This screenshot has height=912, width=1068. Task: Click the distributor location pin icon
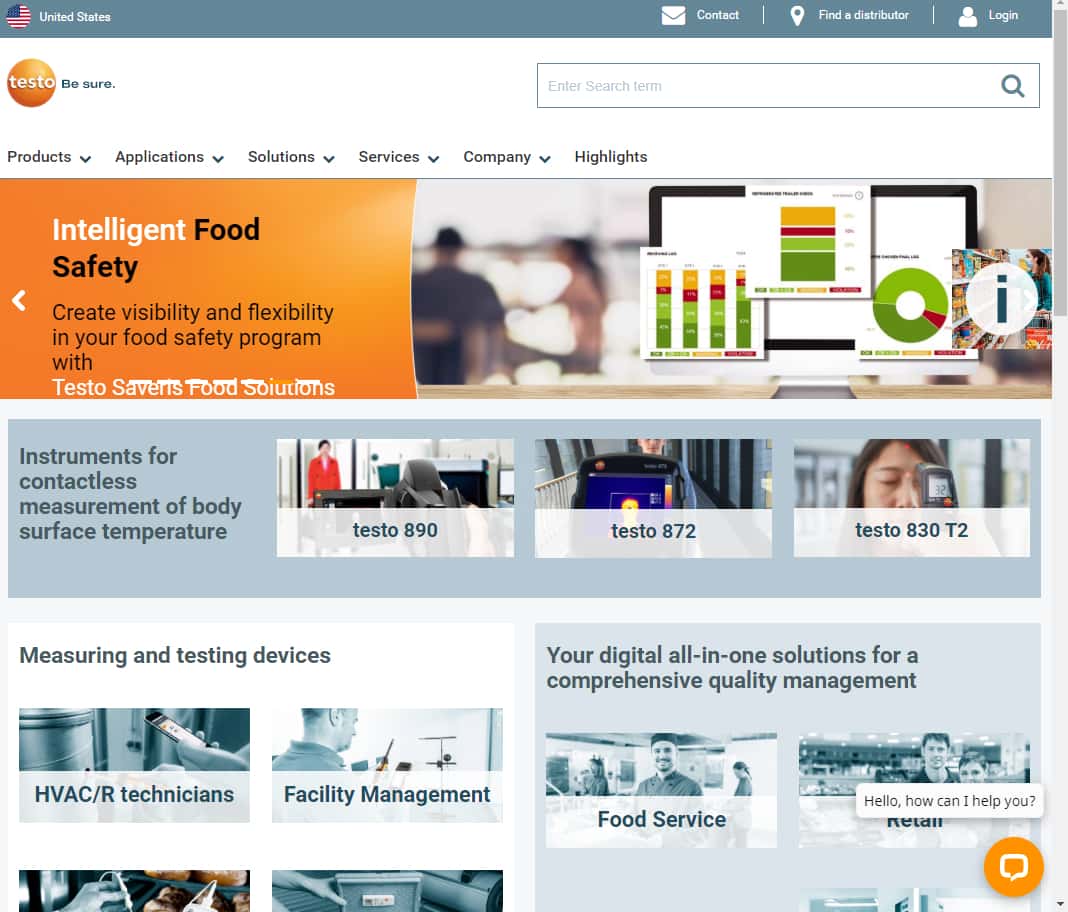click(797, 16)
